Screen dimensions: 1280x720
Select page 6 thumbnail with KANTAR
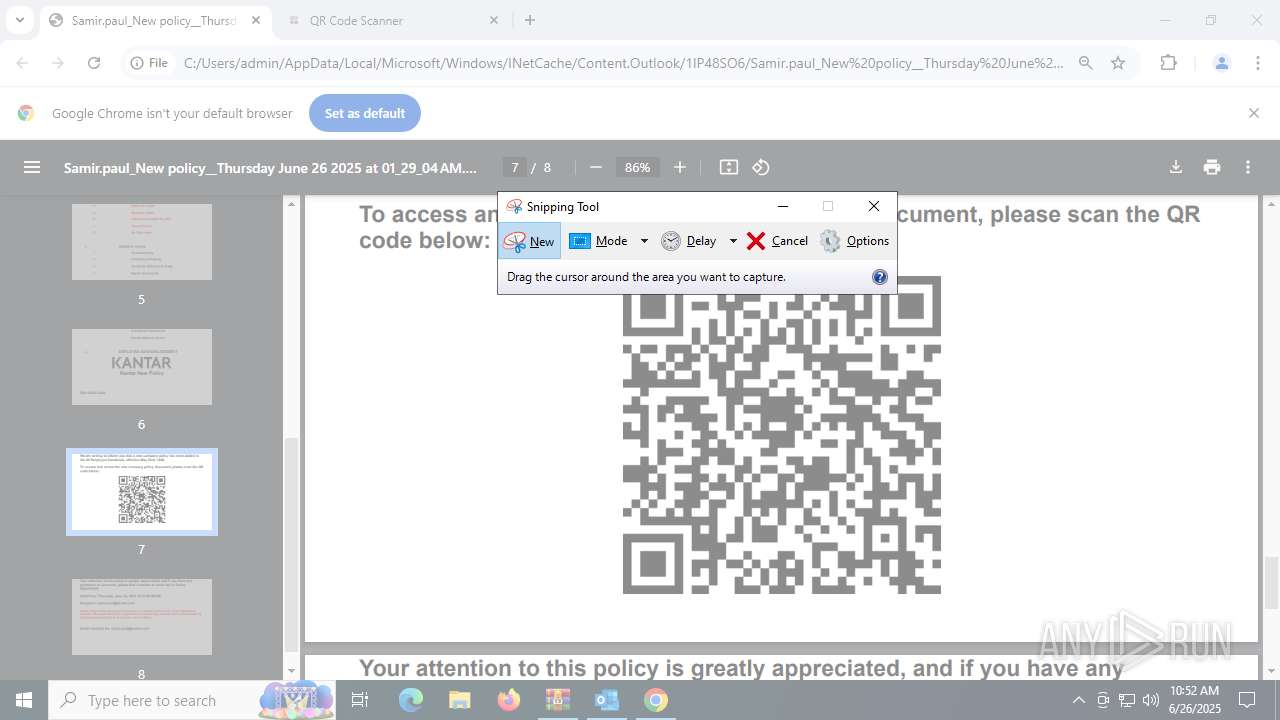(x=142, y=367)
